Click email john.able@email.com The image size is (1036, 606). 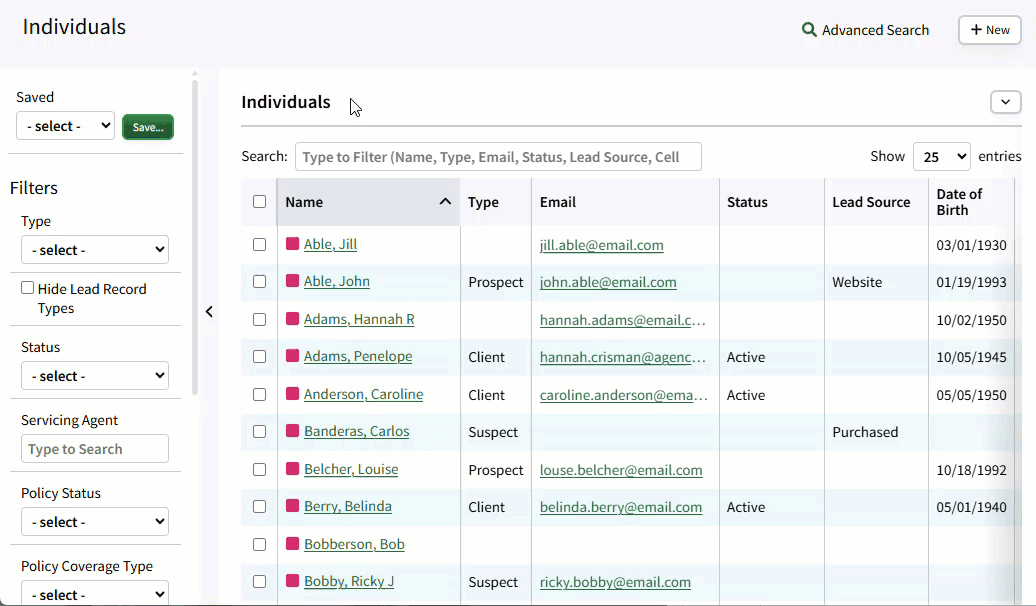608,282
